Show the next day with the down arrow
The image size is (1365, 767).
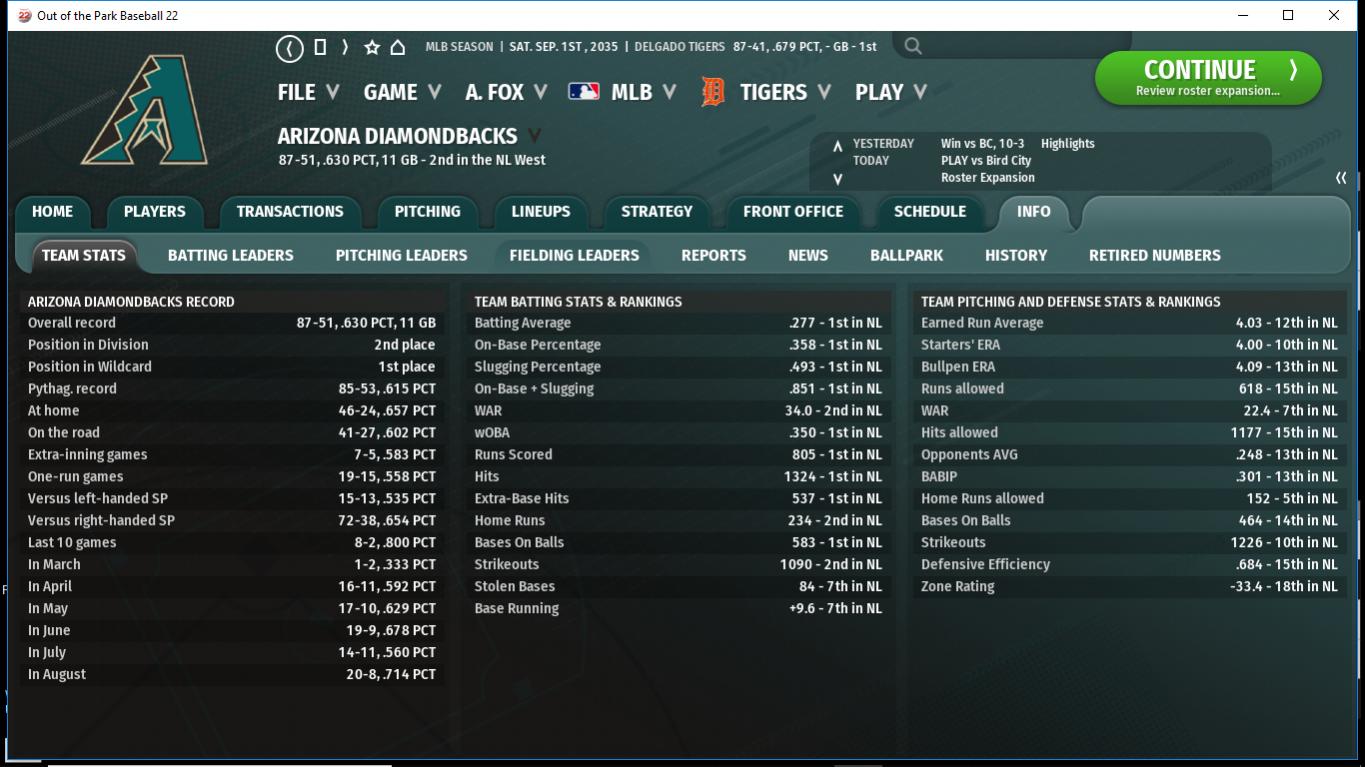pyautogui.click(x=838, y=179)
